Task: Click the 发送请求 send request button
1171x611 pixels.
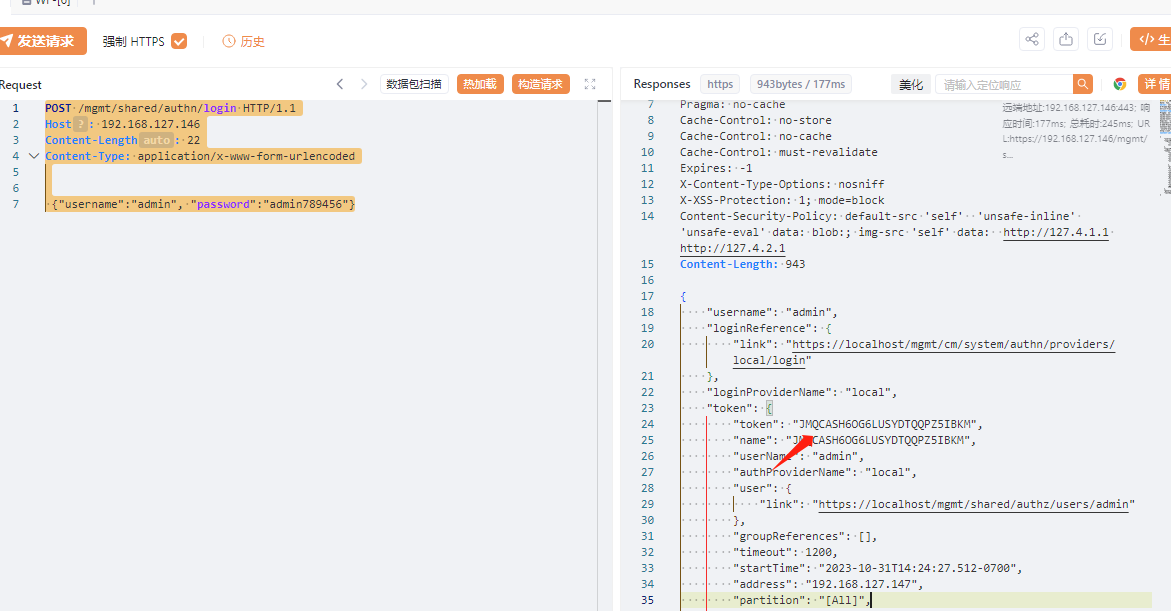Action: pos(40,41)
